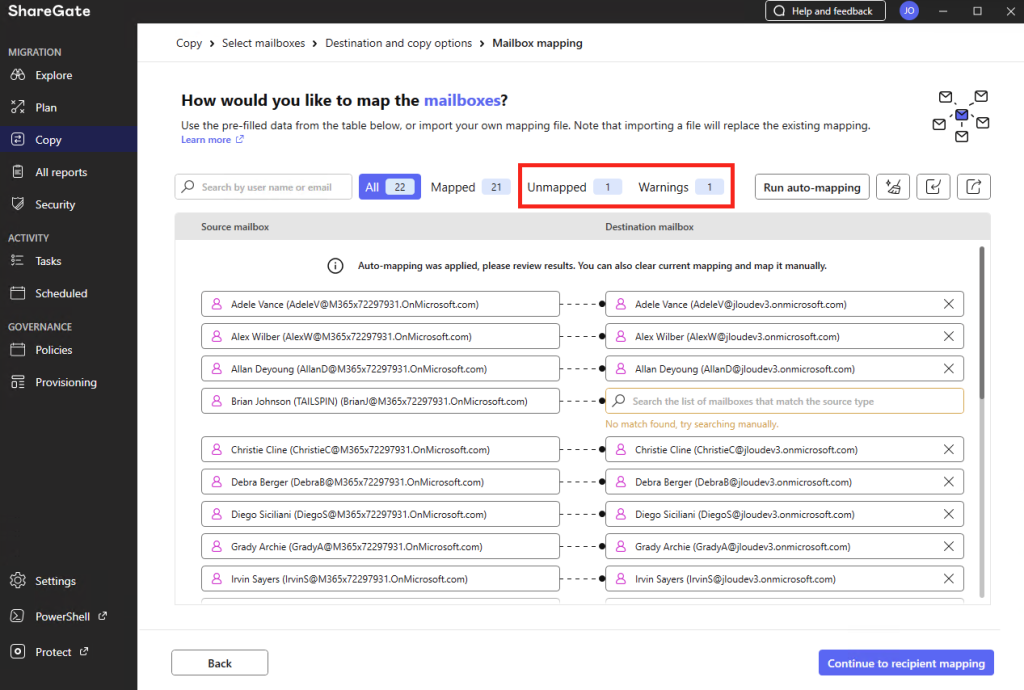The height and width of the screenshot is (690, 1024).
Task: Select Diego Siciliani source mailbox
Action: pyautogui.click(x=380, y=514)
